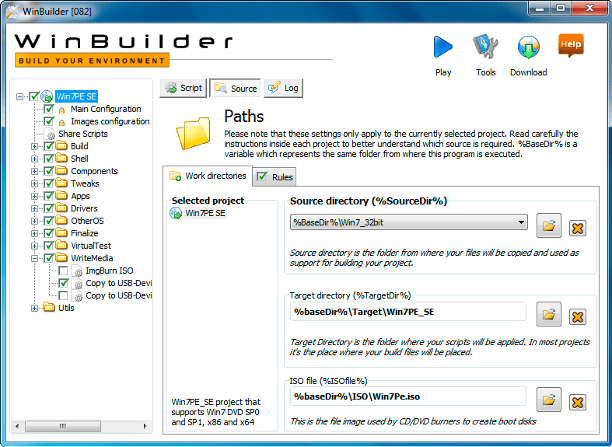This screenshot has width=612, height=447.
Task: Click the Main Configuration lock icon
Action: tap(62, 110)
